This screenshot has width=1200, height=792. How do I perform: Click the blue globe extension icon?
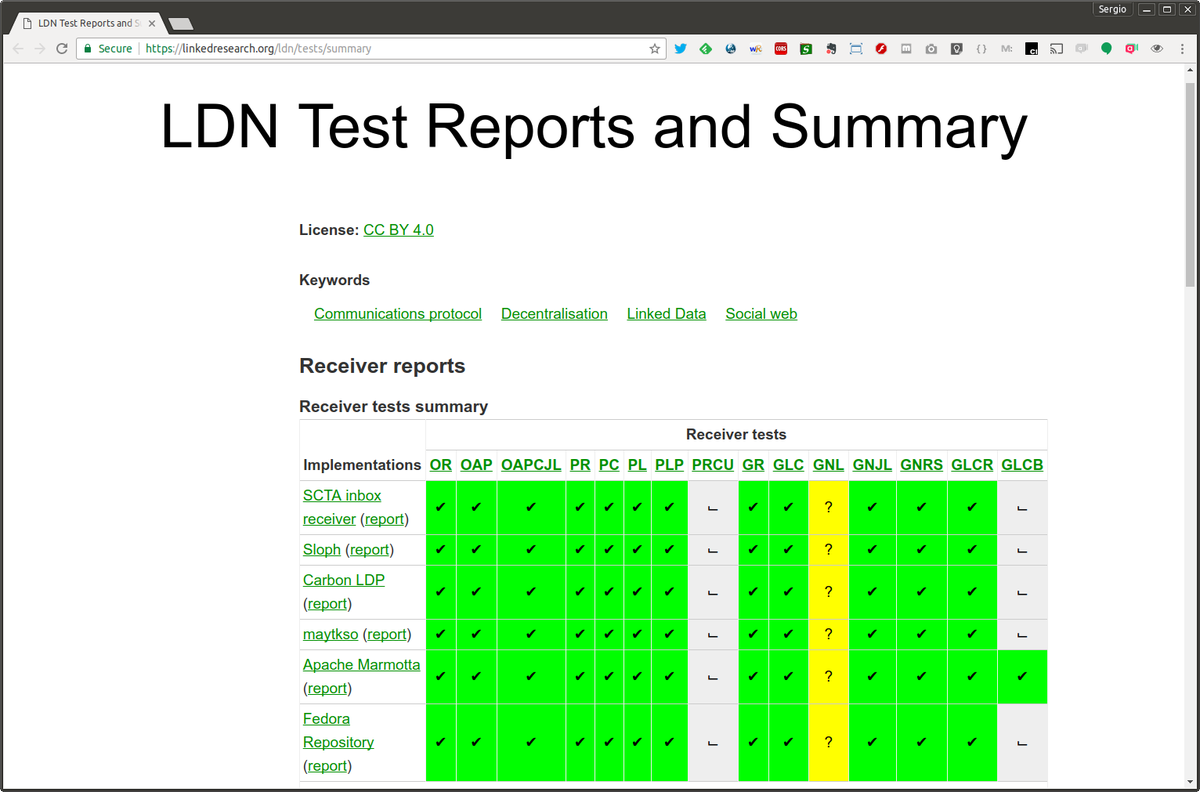point(731,48)
